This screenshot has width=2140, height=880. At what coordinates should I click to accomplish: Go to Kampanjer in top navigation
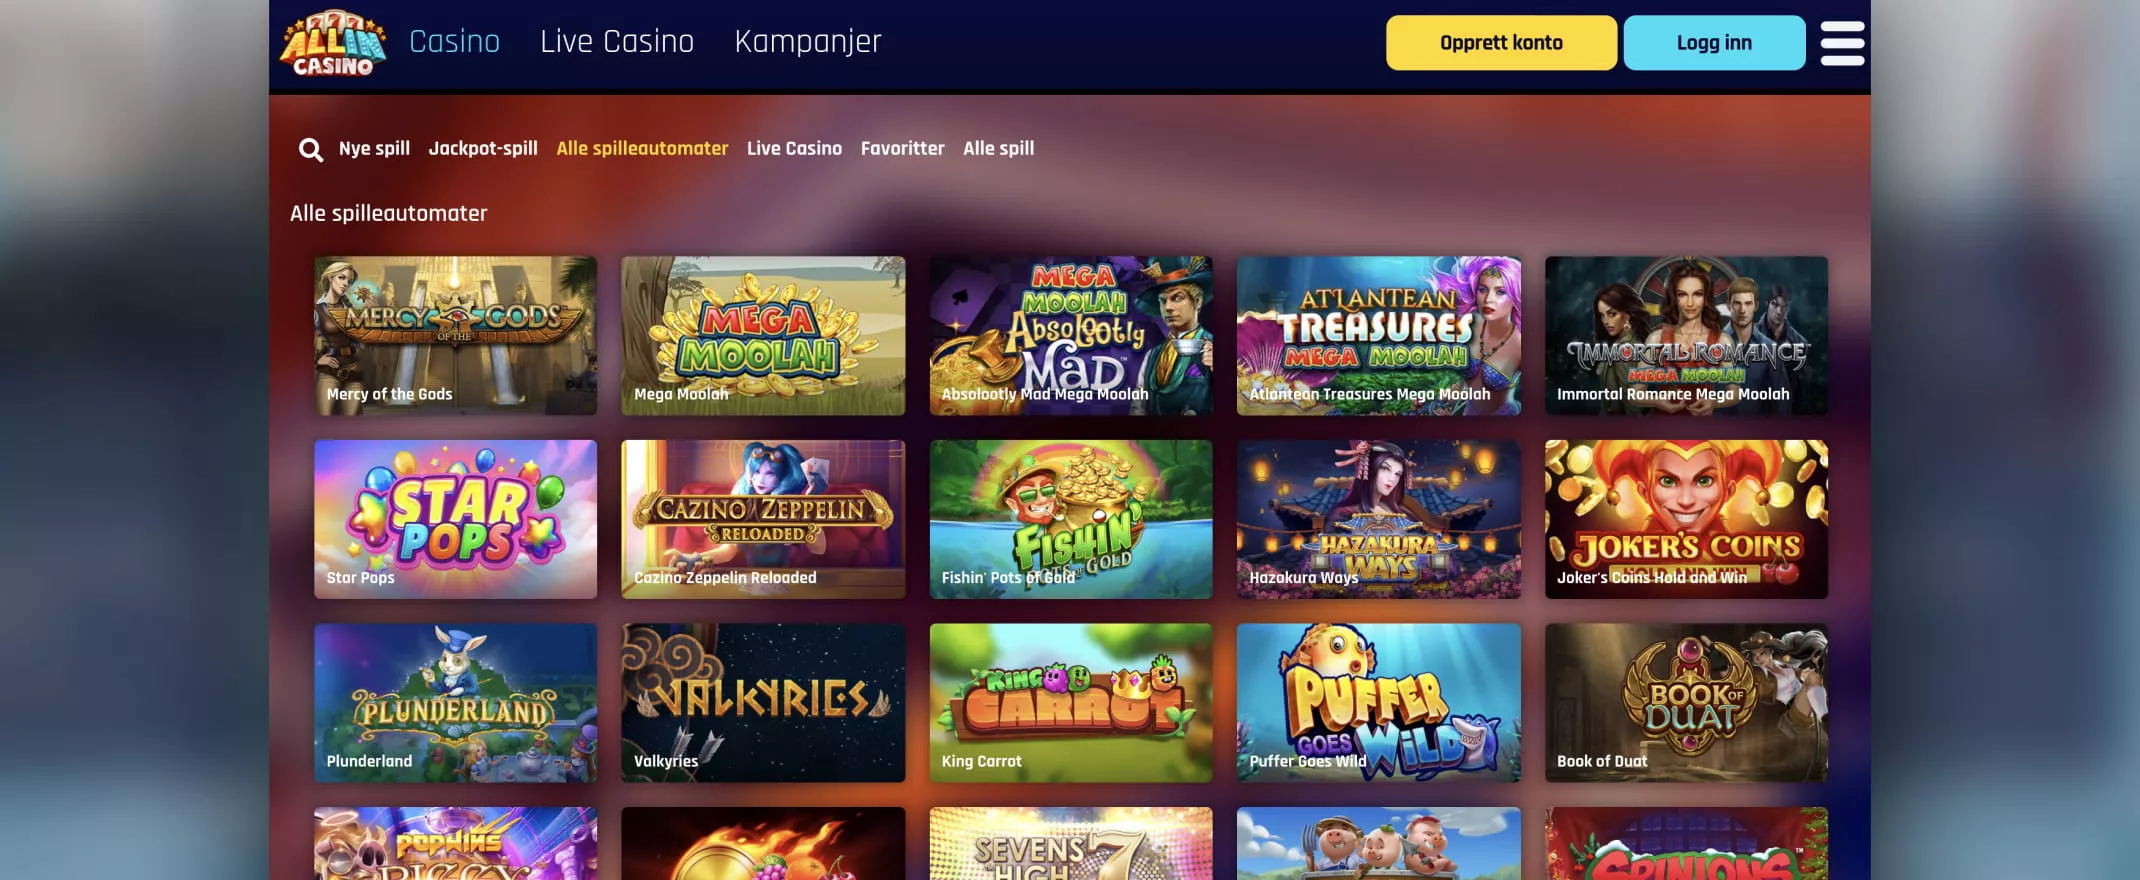click(x=808, y=41)
